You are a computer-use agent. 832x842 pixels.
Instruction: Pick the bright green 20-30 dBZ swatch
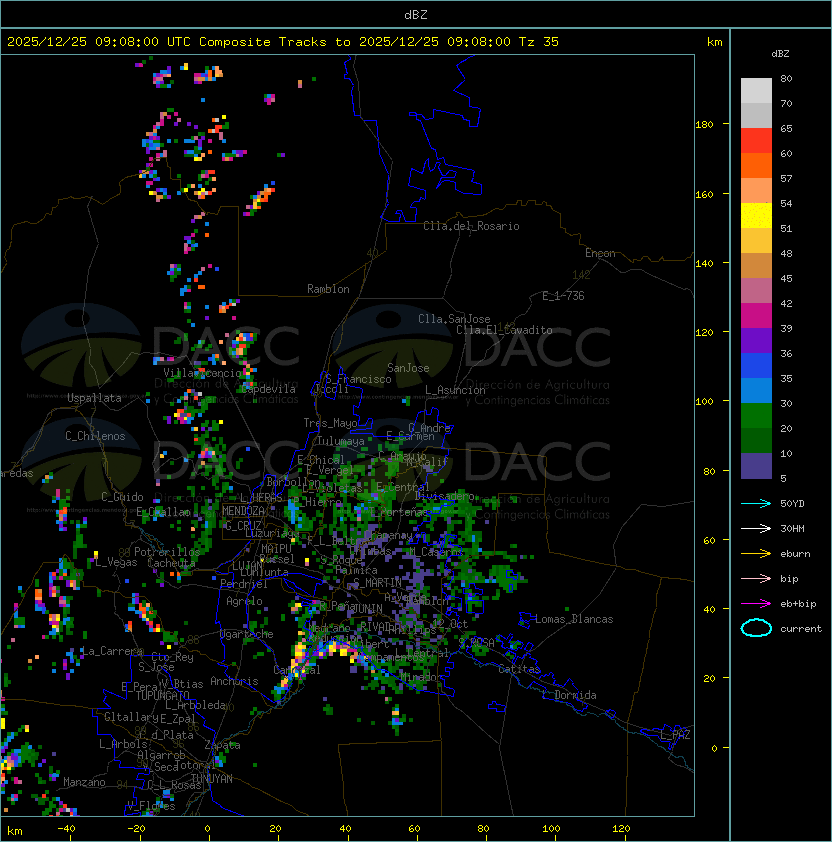[756, 416]
